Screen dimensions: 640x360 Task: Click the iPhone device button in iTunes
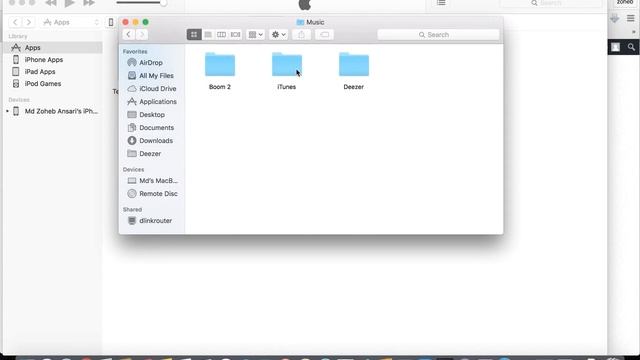click(111, 22)
